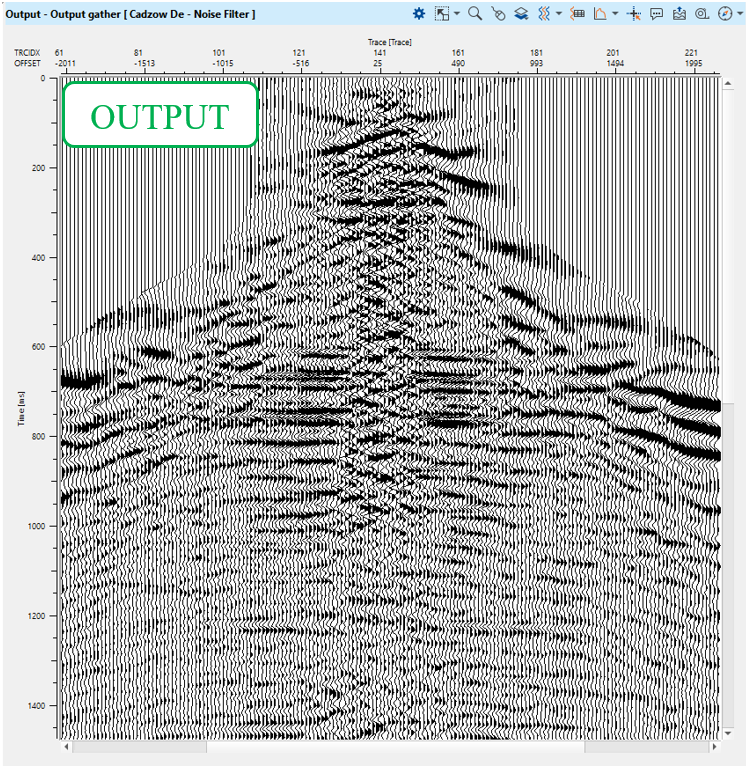The height and width of the screenshot is (766, 746).
Task: Select the rectangle selection arrow tool
Action: [x=442, y=14]
